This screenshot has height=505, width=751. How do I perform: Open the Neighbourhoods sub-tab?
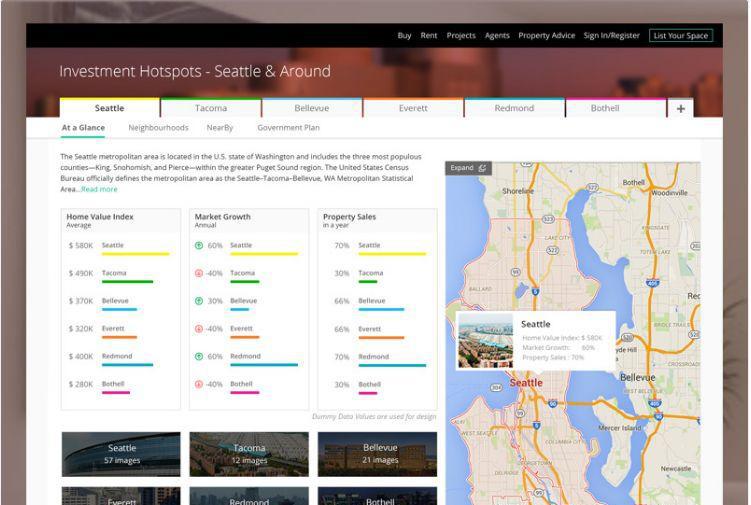pyautogui.click(x=158, y=128)
